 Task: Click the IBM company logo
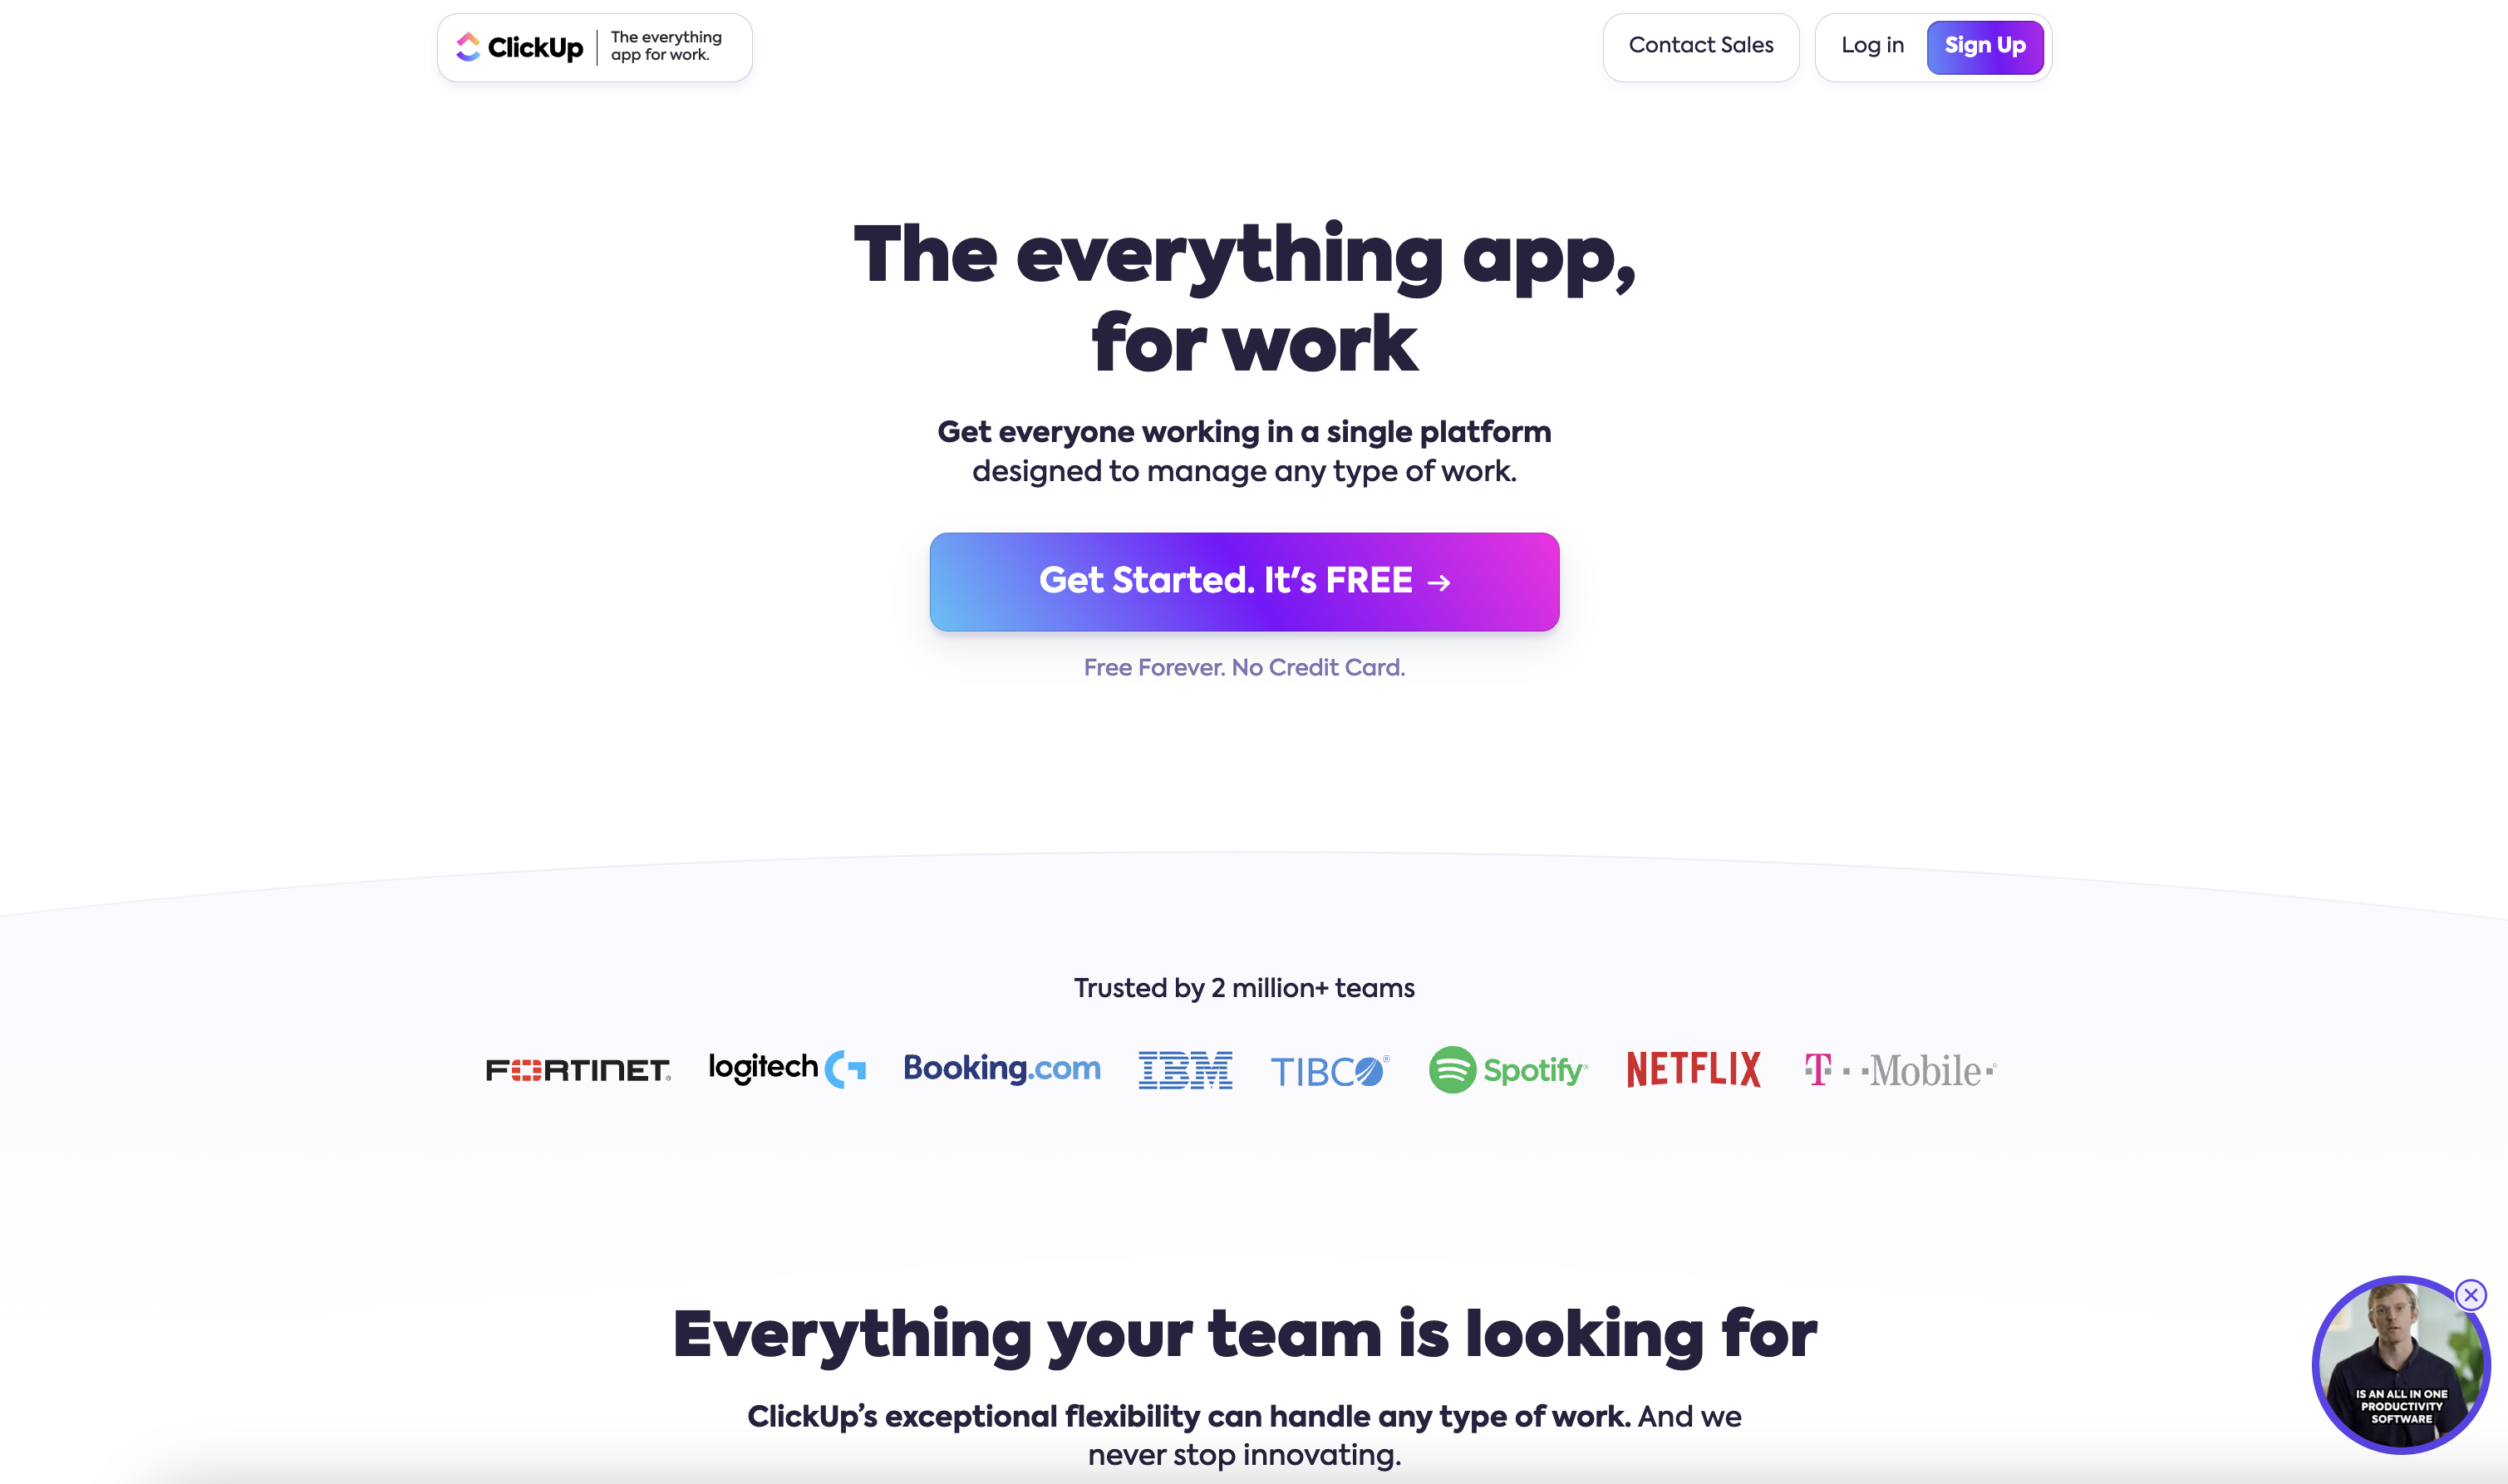pyautogui.click(x=1185, y=1067)
